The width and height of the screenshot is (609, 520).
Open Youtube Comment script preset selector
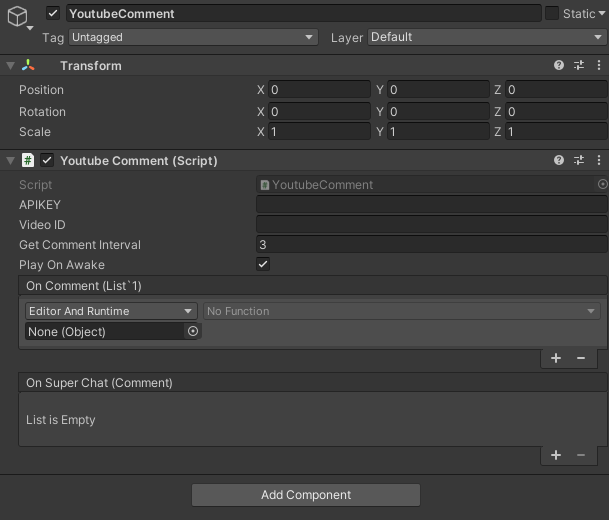(579, 160)
